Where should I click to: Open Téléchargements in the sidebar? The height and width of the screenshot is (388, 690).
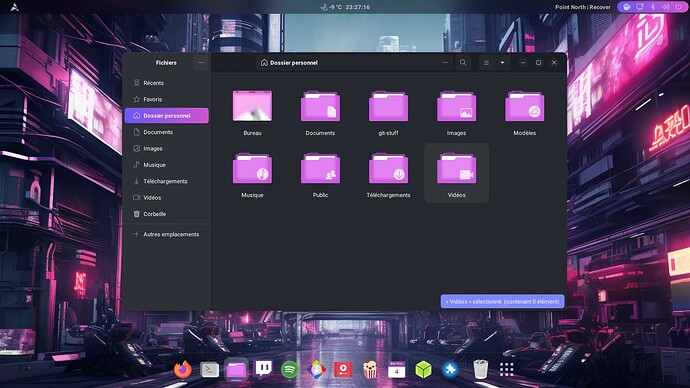point(166,181)
